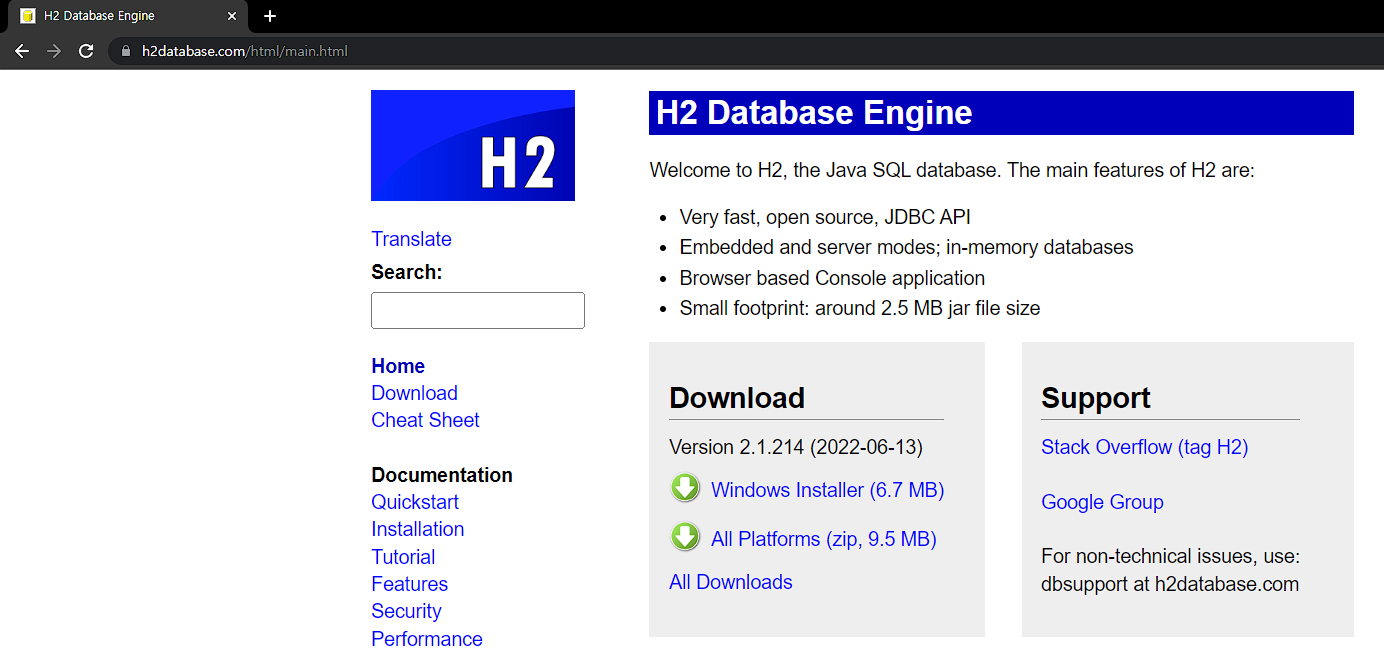
Task: Open Quickstart documentation
Action: tap(415, 502)
